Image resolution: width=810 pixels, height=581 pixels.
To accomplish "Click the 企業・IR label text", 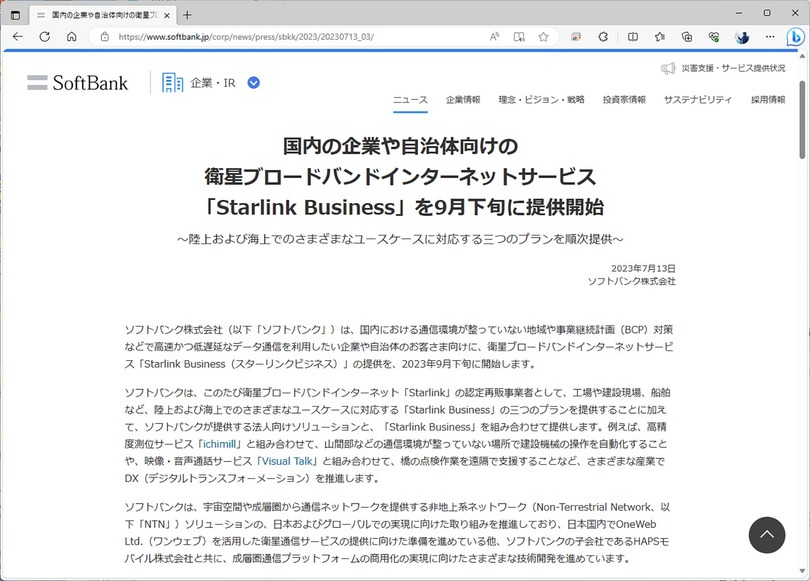I will (213, 83).
